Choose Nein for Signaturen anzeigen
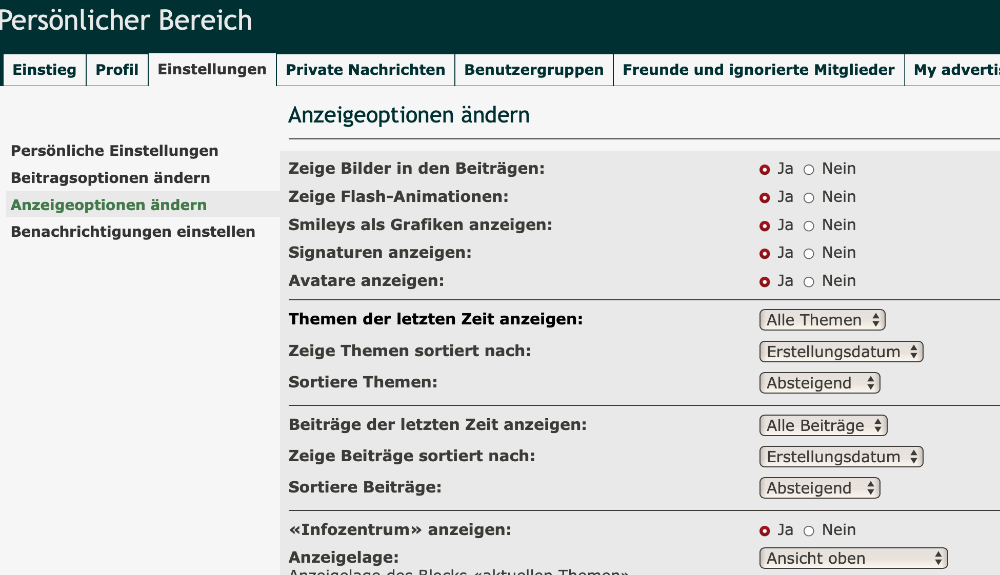The image size is (1000, 575). click(809, 254)
